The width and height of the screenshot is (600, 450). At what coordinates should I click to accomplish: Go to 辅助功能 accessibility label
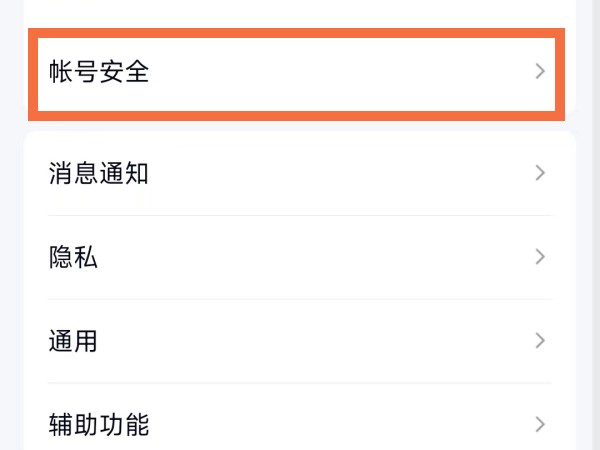(99, 424)
